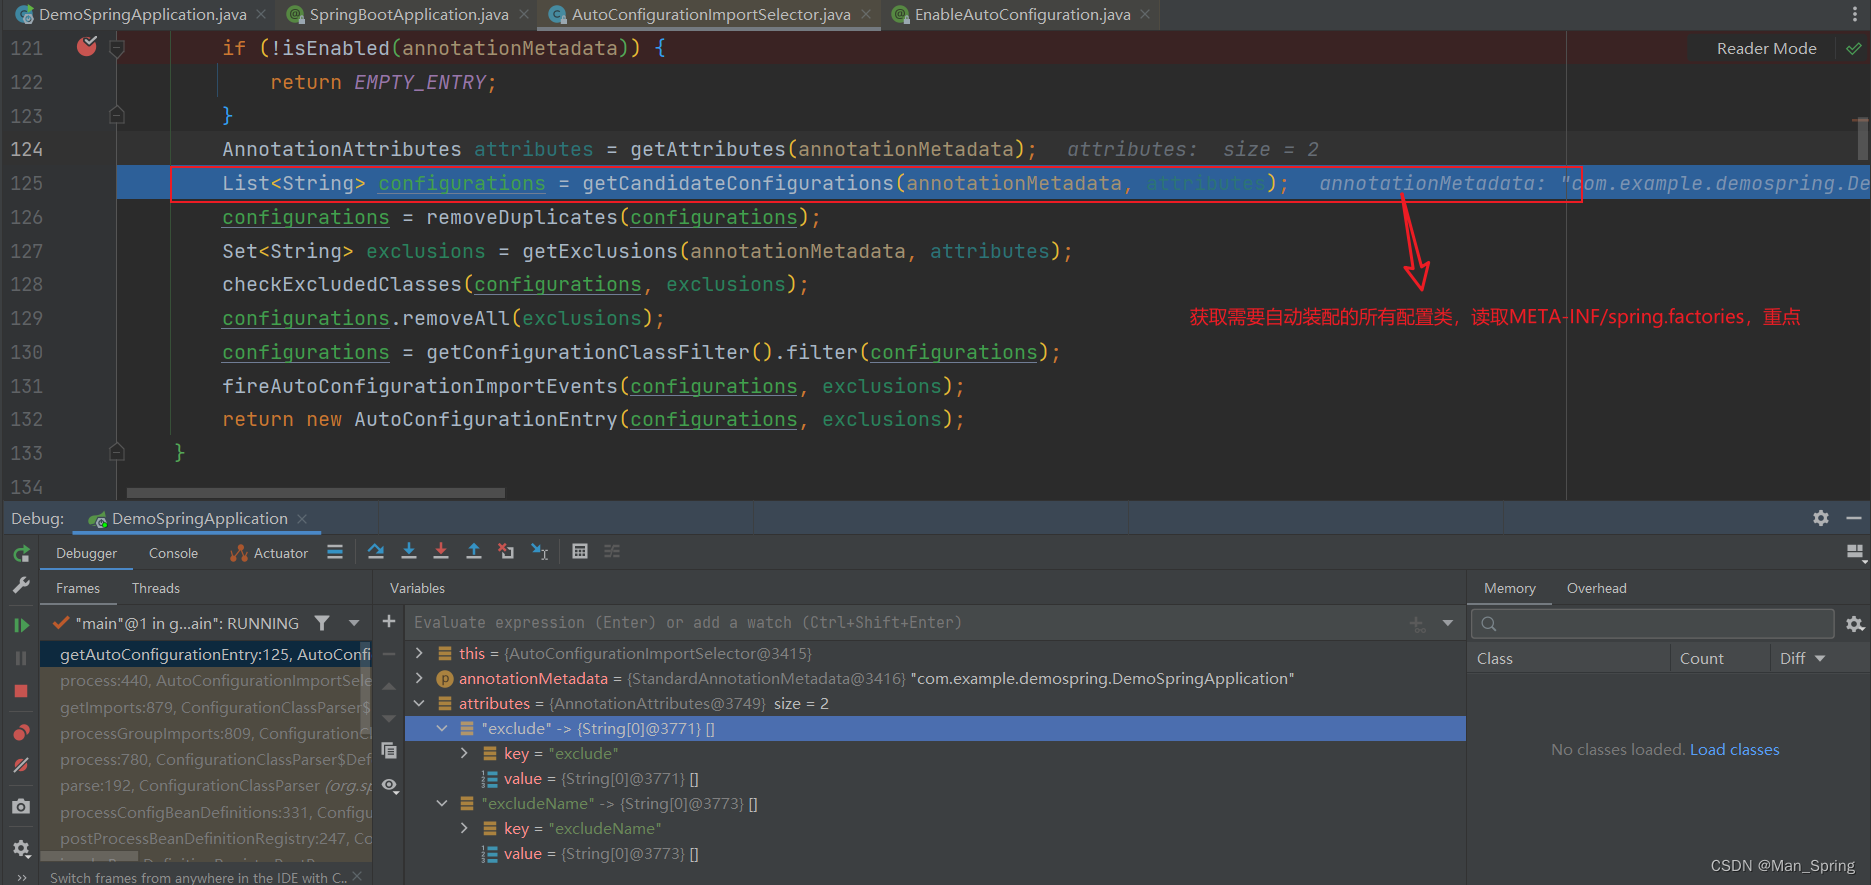The width and height of the screenshot is (1871, 885).
Task: View breakpoints with red circles icon
Action: (x=21, y=733)
